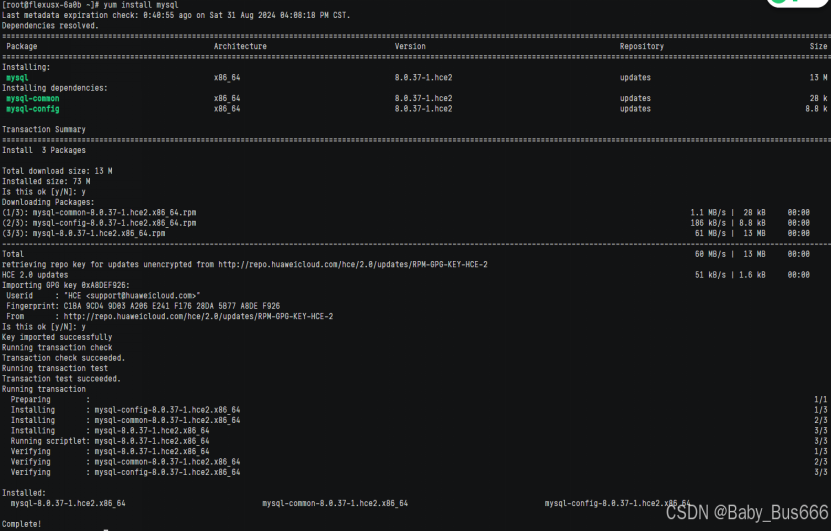Image resolution: width=831 pixels, height=531 pixels.
Task: Click the "Repository" column header
Action: pos(642,46)
